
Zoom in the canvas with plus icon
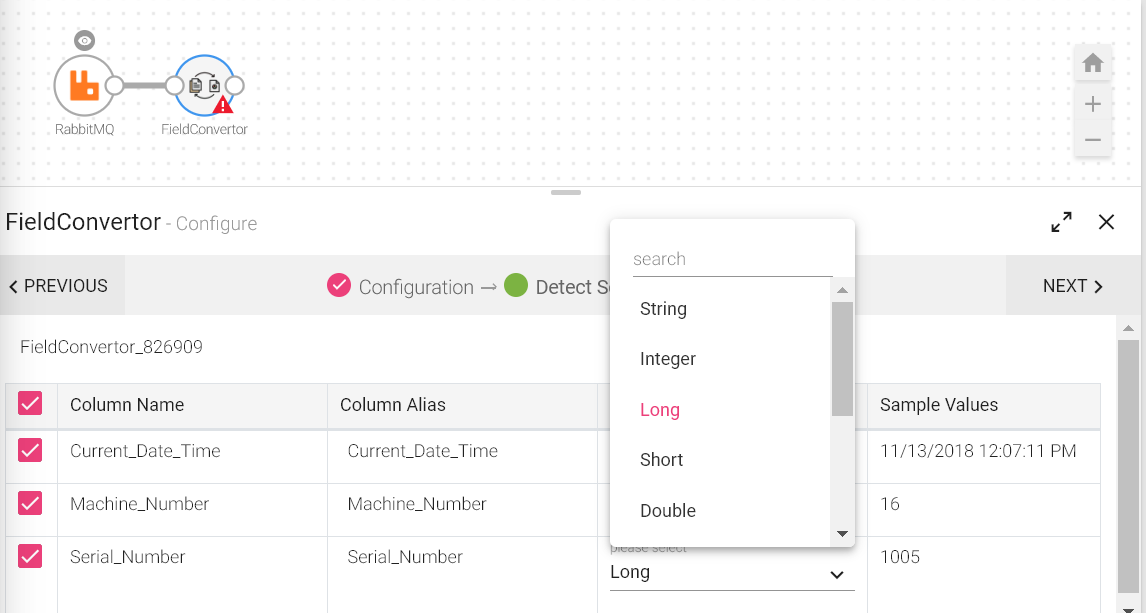1093,104
